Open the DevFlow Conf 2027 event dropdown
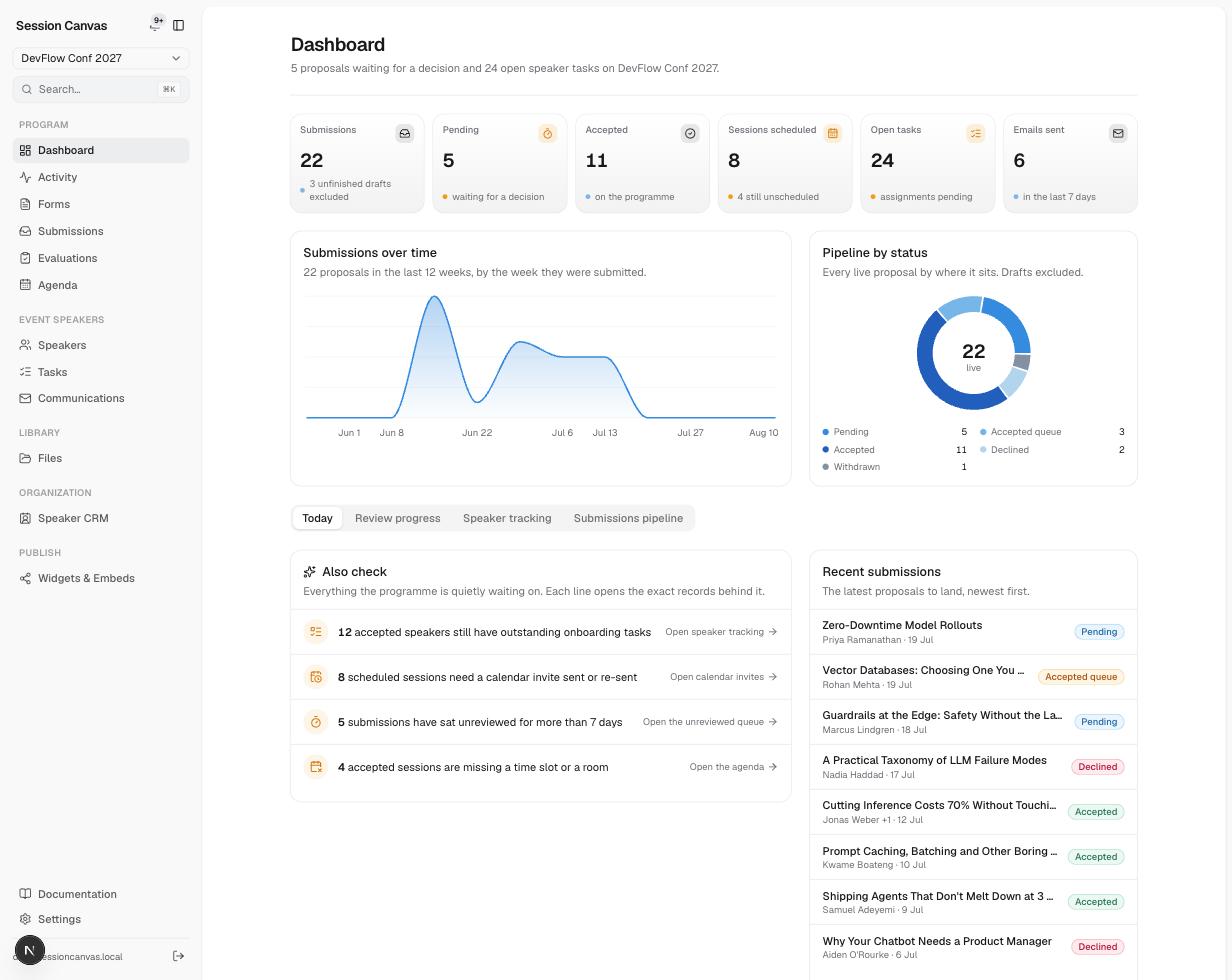The image size is (1232, 980). tap(101, 58)
